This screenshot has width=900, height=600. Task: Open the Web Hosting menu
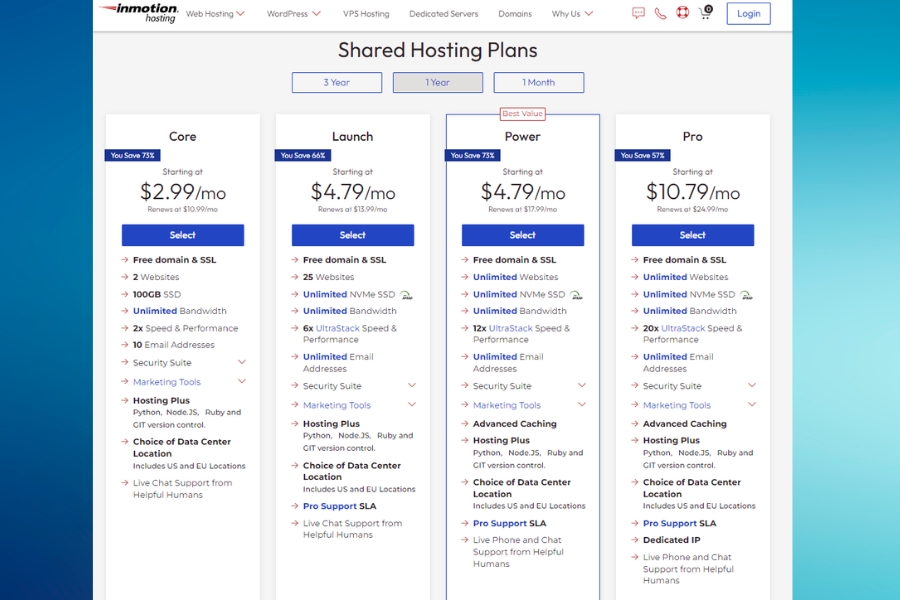point(215,14)
